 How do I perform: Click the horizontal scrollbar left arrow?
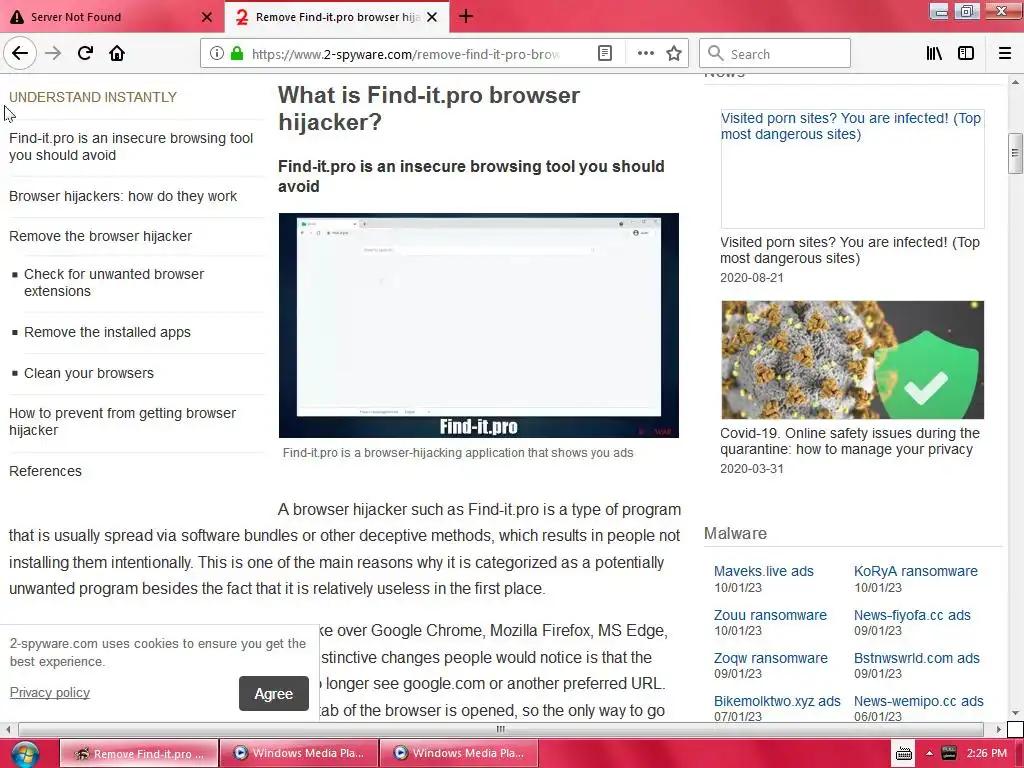8,729
